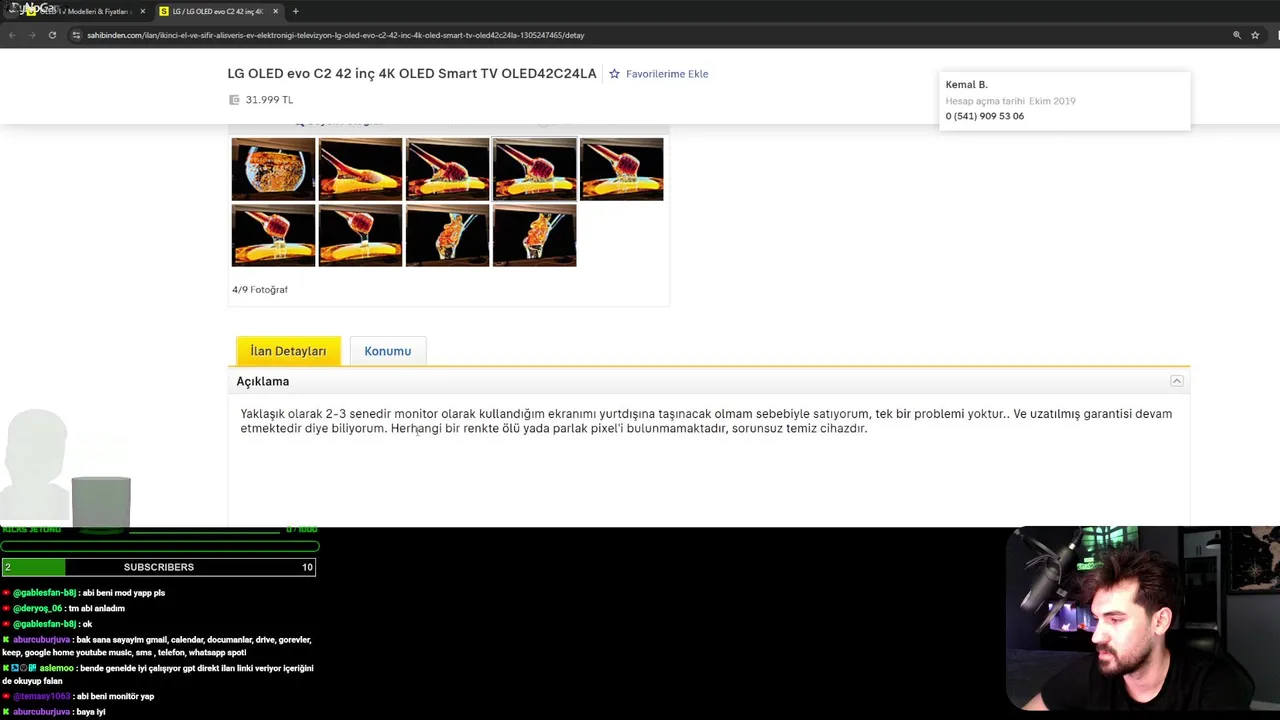Click the 4/9 Fotoğraf counter text

(x=260, y=290)
